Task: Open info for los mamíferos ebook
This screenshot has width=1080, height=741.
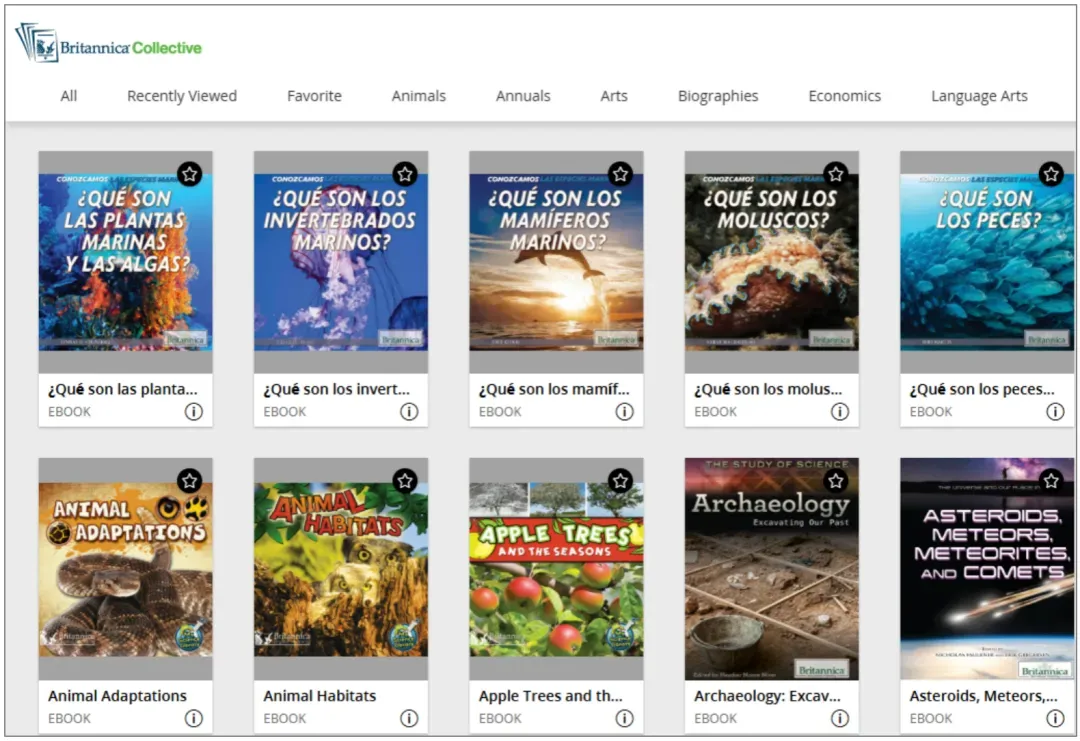Action: [625, 412]
